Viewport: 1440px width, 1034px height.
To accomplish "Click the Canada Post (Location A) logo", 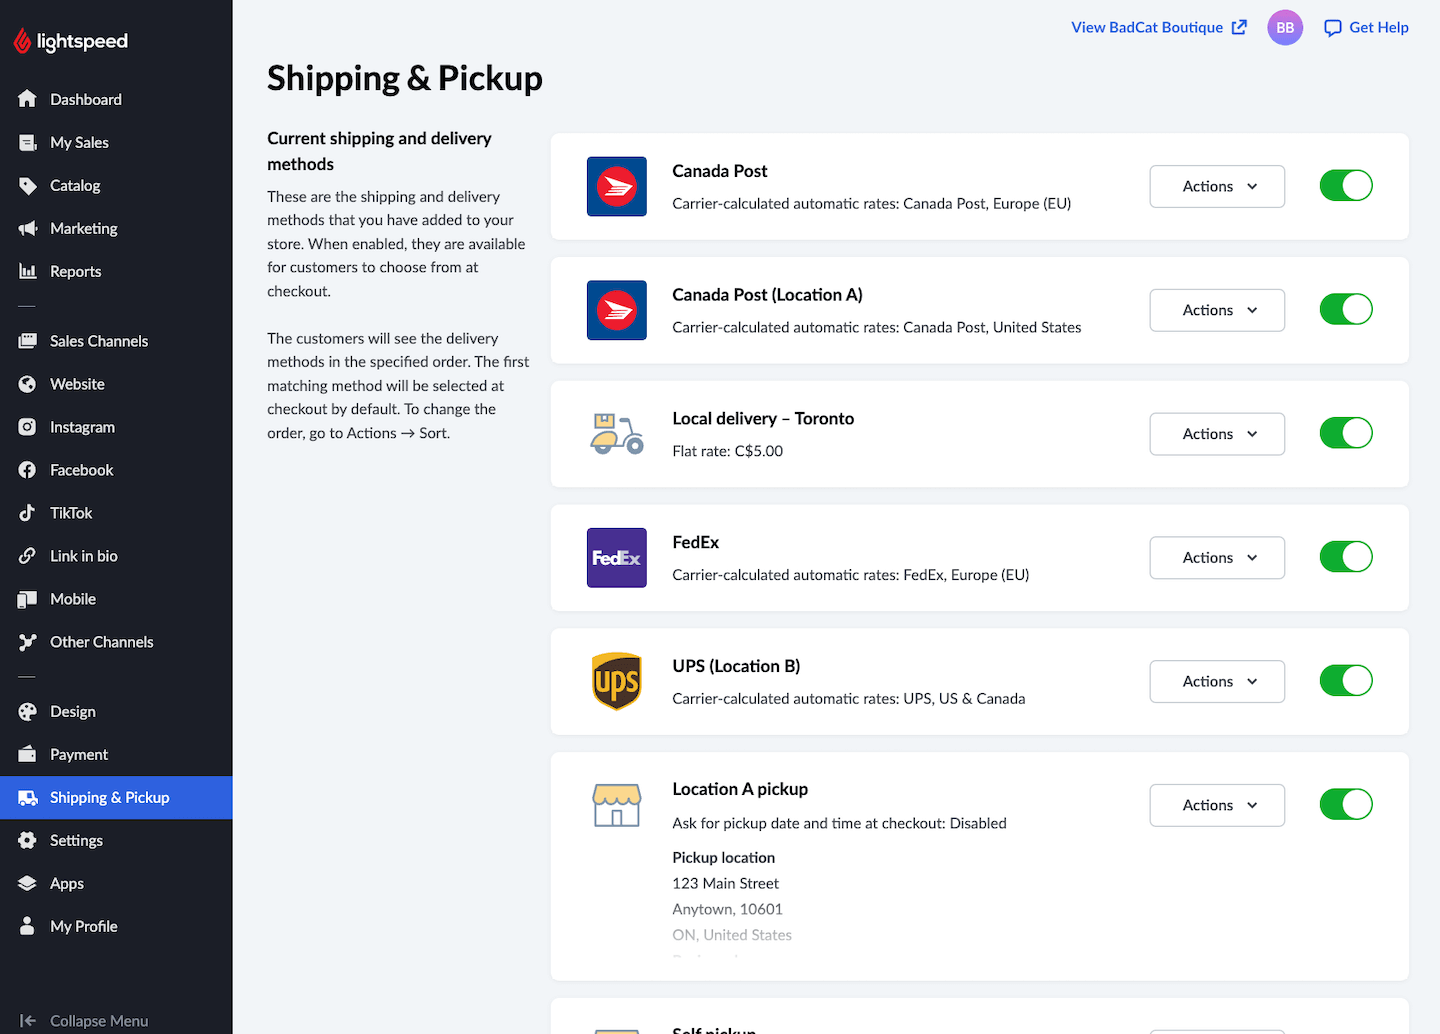I will point(617,310).
